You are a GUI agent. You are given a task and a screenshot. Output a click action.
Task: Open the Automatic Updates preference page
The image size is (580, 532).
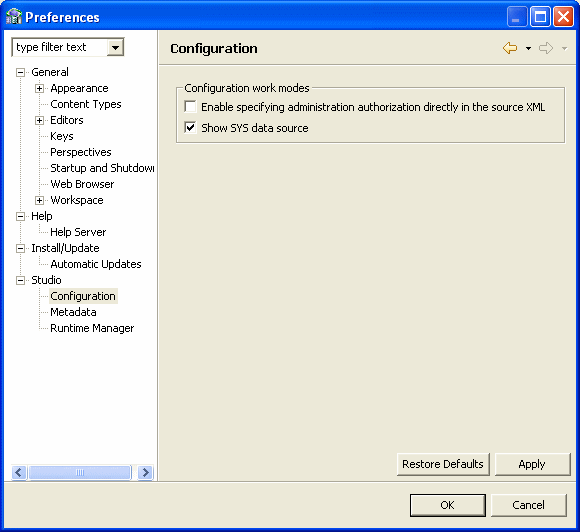click(96, 264)
